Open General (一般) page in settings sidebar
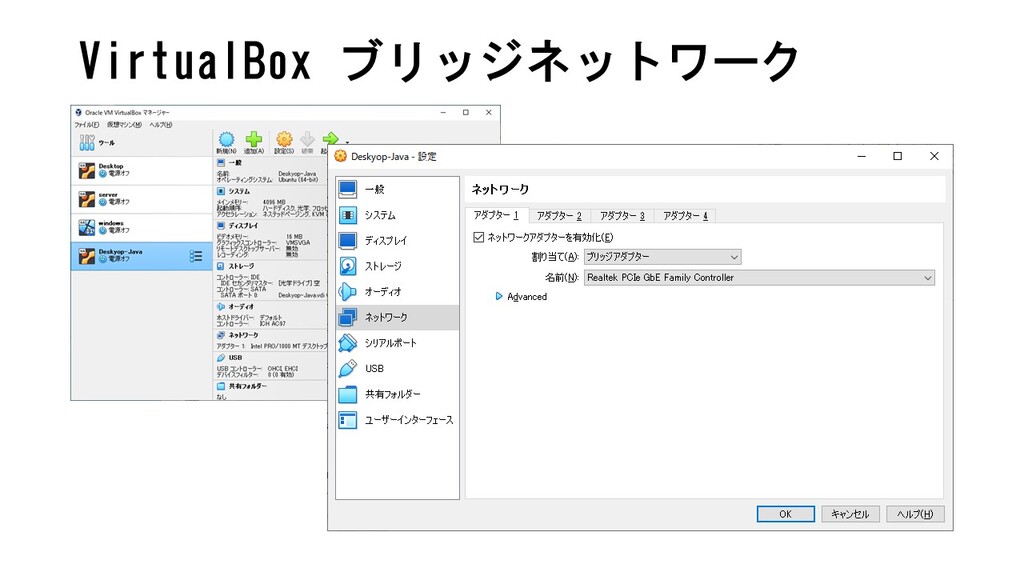The width and height of the screenshot is (1024, 576). tap(397, 189)
